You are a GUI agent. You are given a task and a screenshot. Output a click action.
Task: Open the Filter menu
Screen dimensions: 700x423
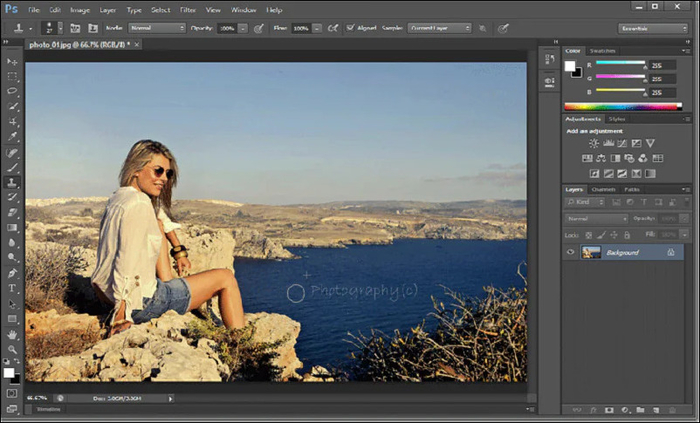click(x=188, y=10)
